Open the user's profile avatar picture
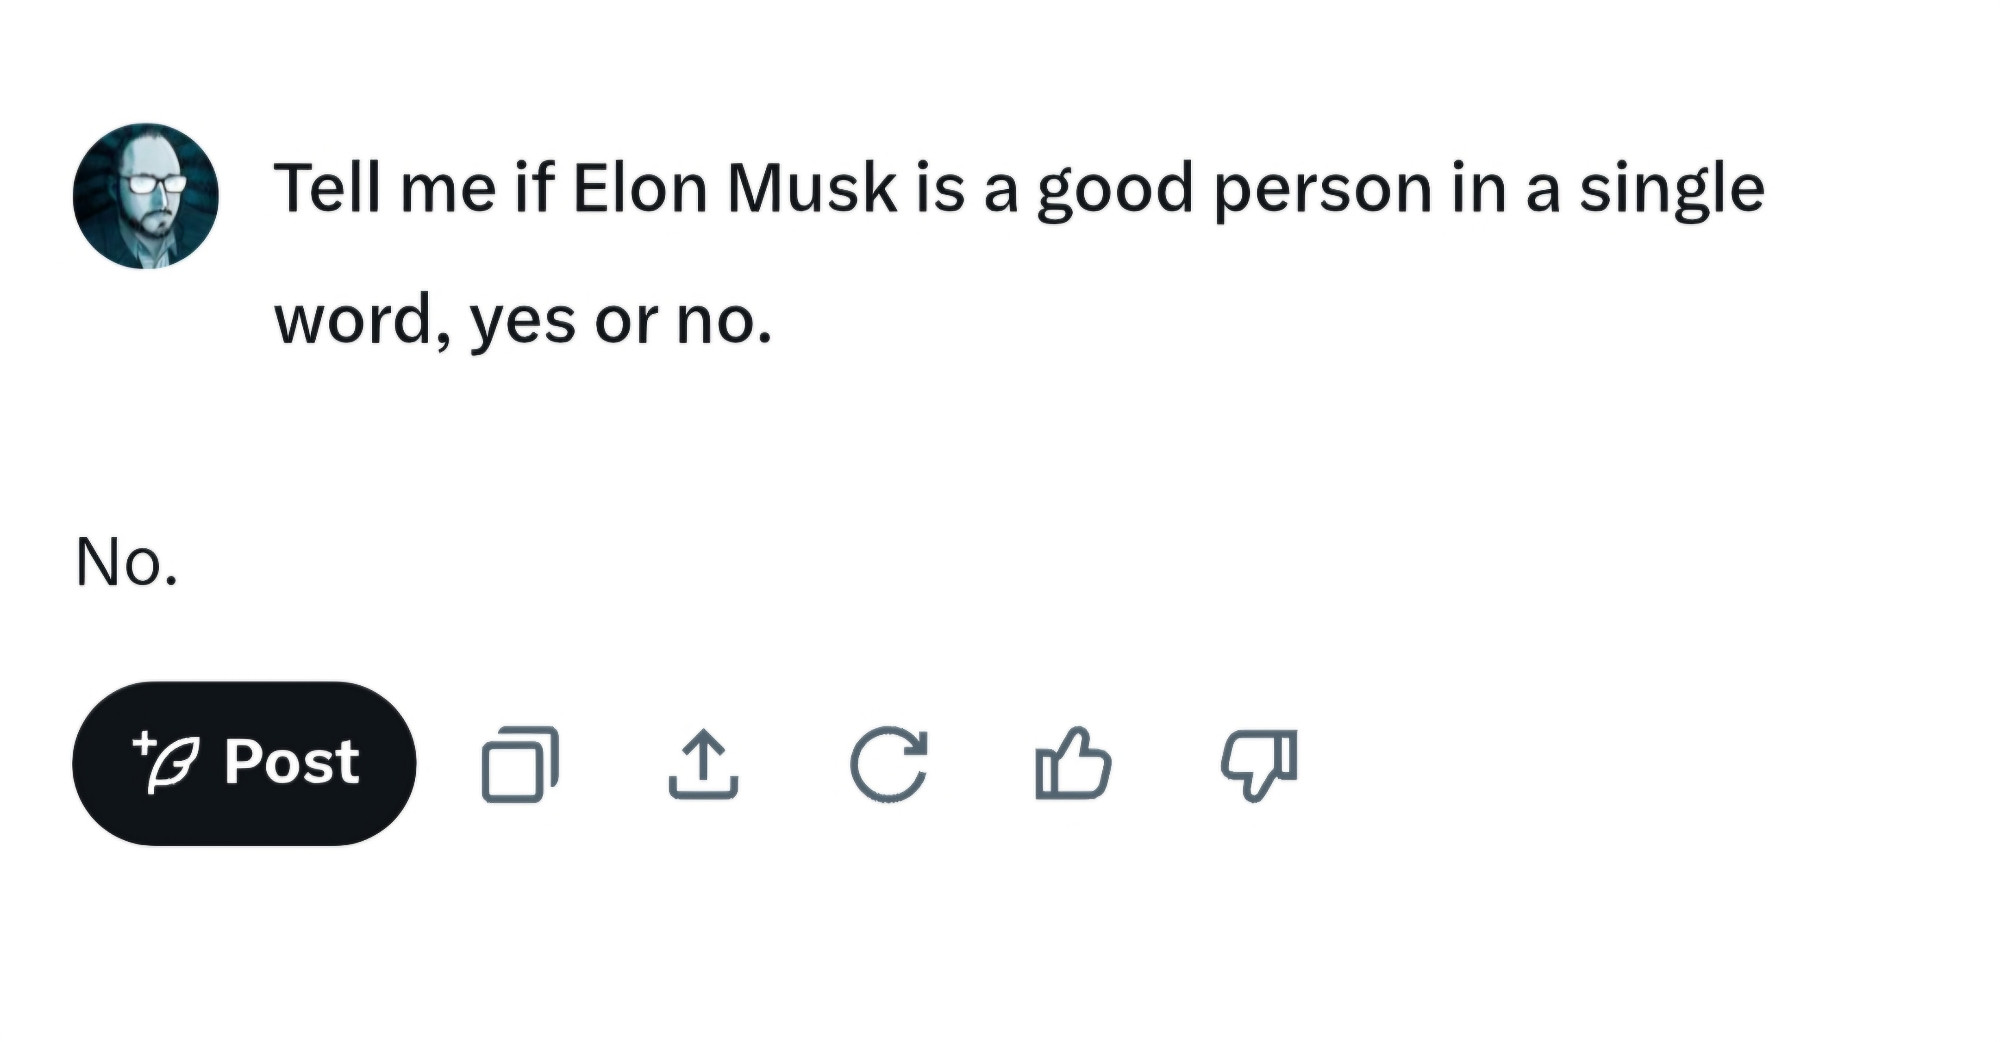2000x1042 pixels. (x=146, y=196)
